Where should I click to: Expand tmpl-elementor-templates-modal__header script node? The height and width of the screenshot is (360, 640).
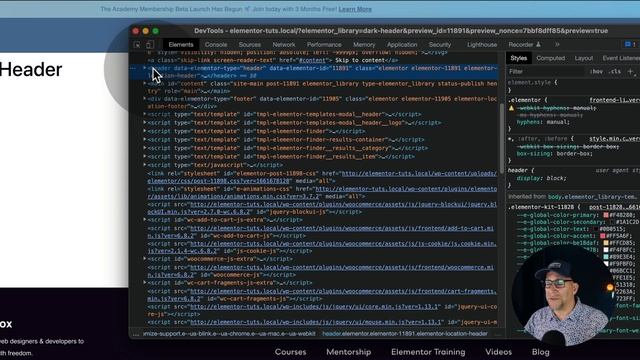point(144,114)
